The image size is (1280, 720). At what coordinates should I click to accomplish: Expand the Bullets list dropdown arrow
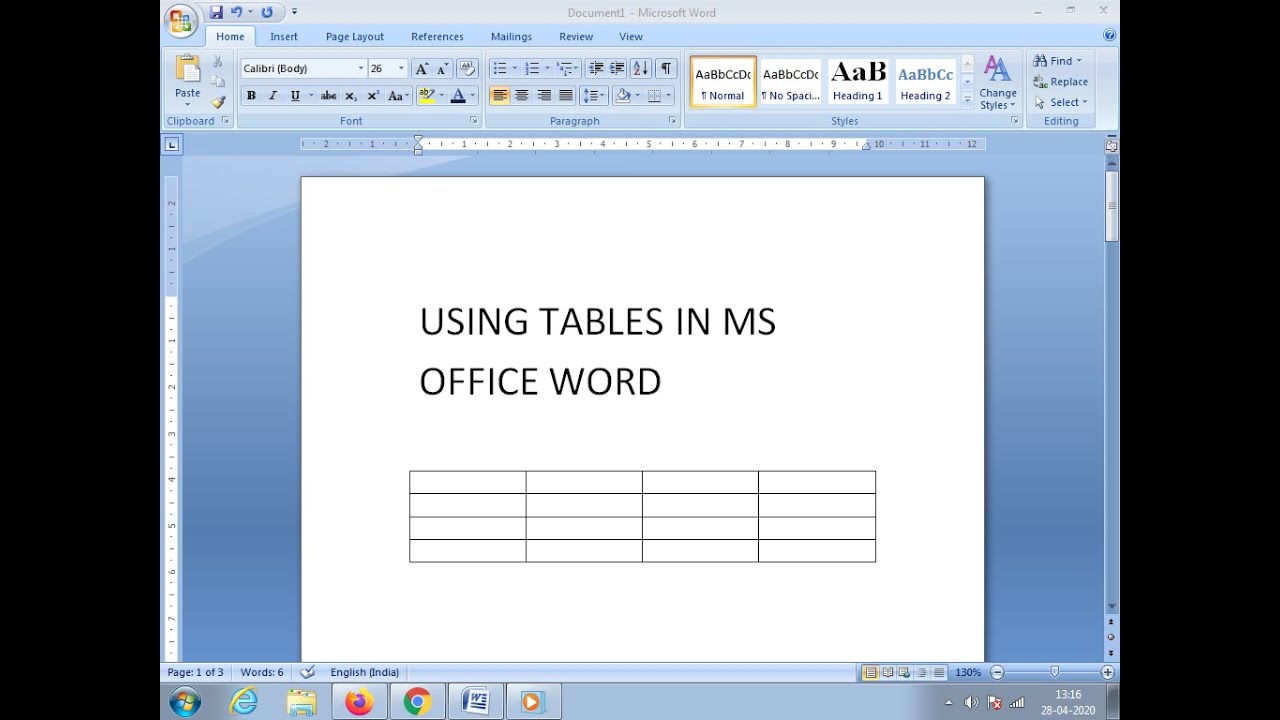click(514, 68)
